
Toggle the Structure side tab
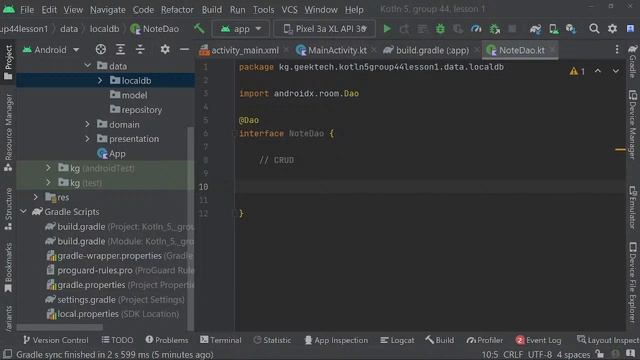coord(8,209)
